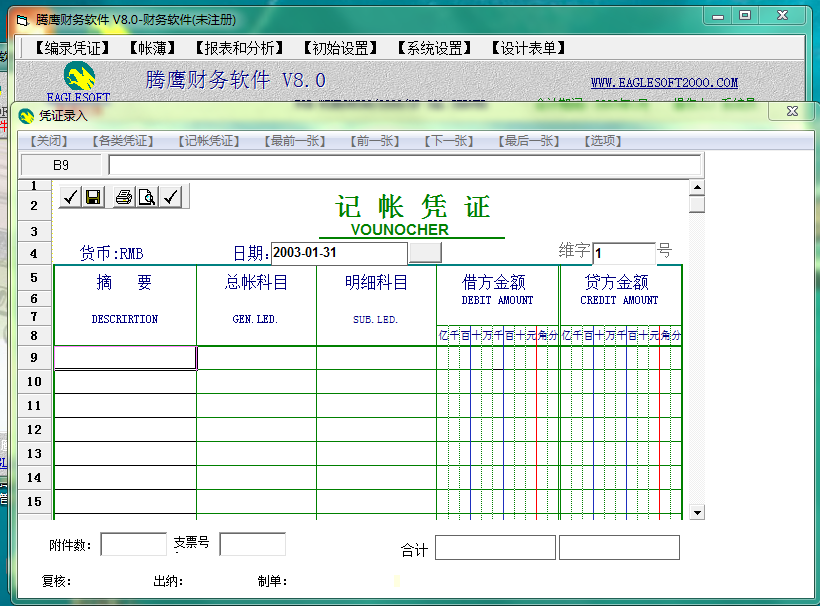This screenshot has width=820, height=606.
Task: Click the cell reference box showing B9
Action: click(61, 165)
